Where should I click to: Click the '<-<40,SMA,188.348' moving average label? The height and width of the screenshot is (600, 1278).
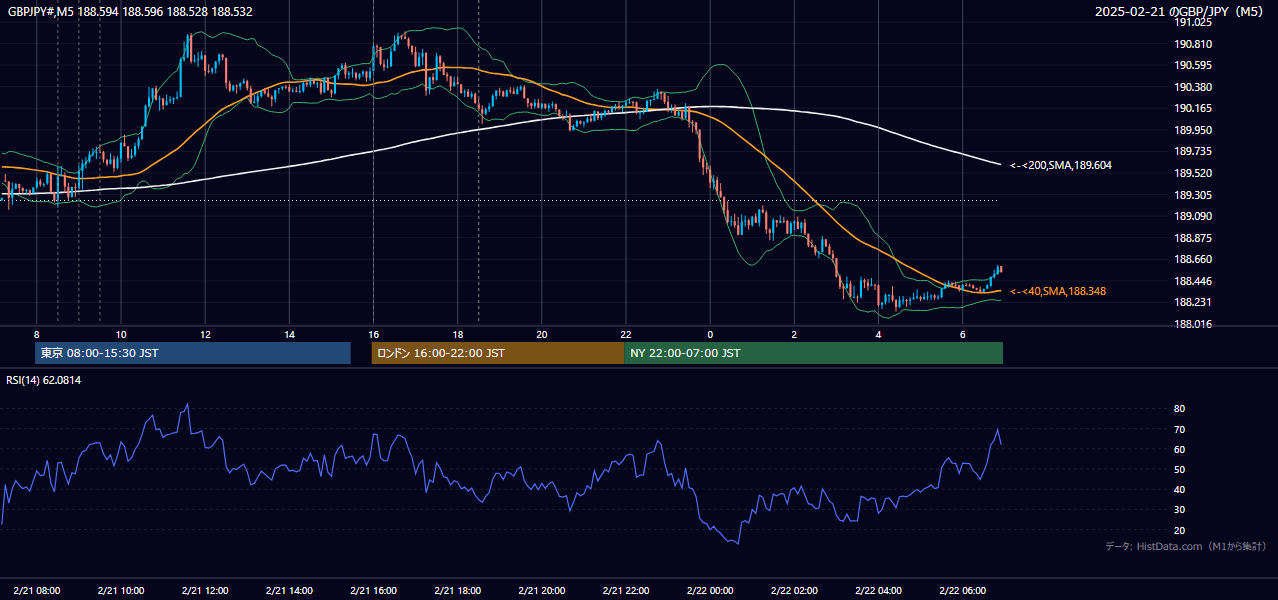[x=1058, y=291]
